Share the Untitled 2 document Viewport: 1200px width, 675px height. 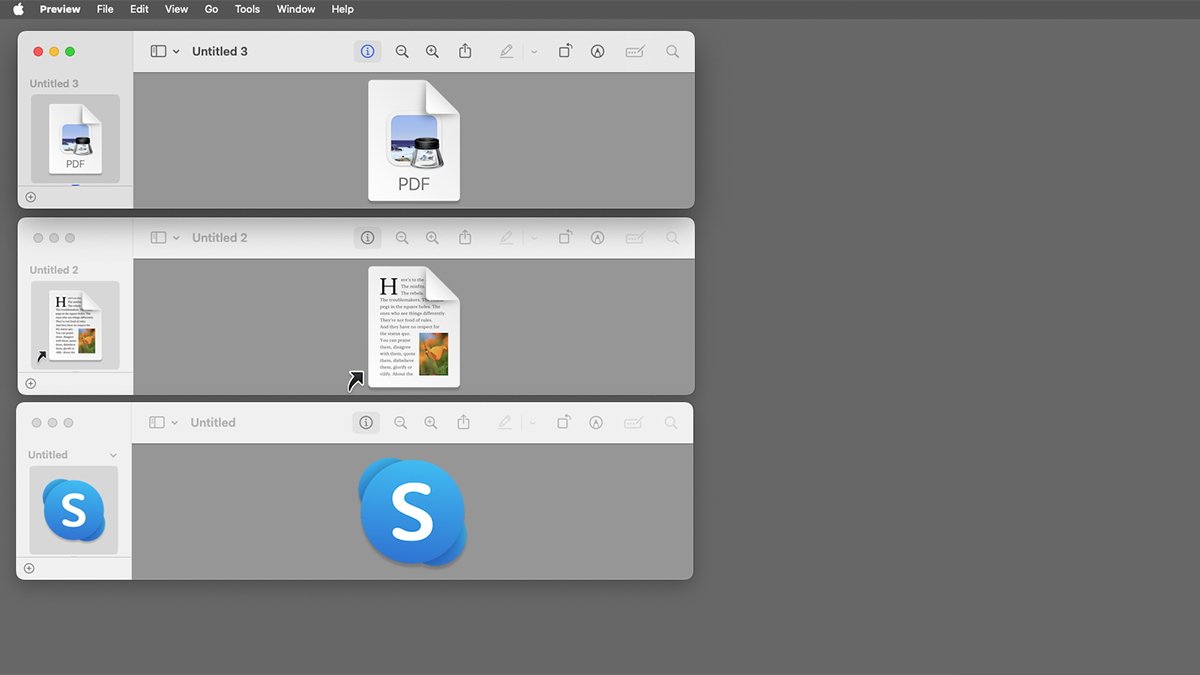(465, 237)
